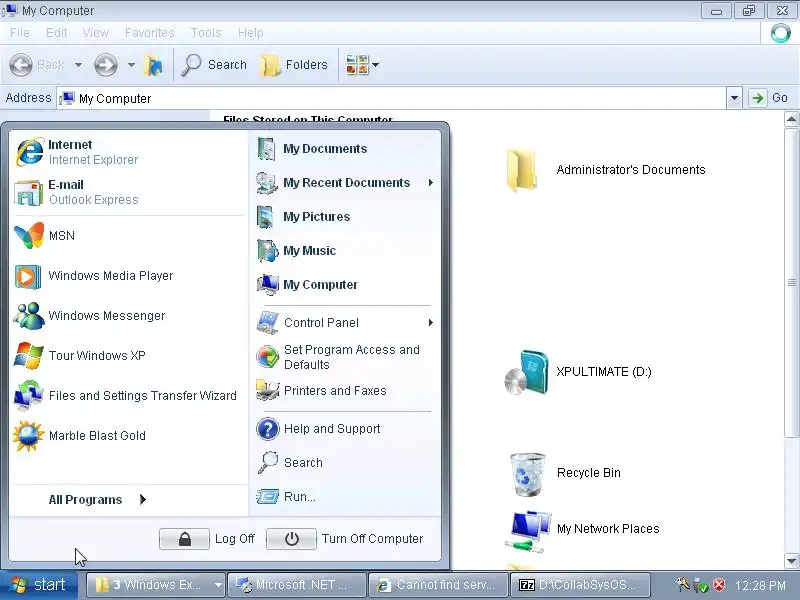Click the taskbar clock
Image resolution: width=800 pixels, height=600 pixels.
pos(761,586)
